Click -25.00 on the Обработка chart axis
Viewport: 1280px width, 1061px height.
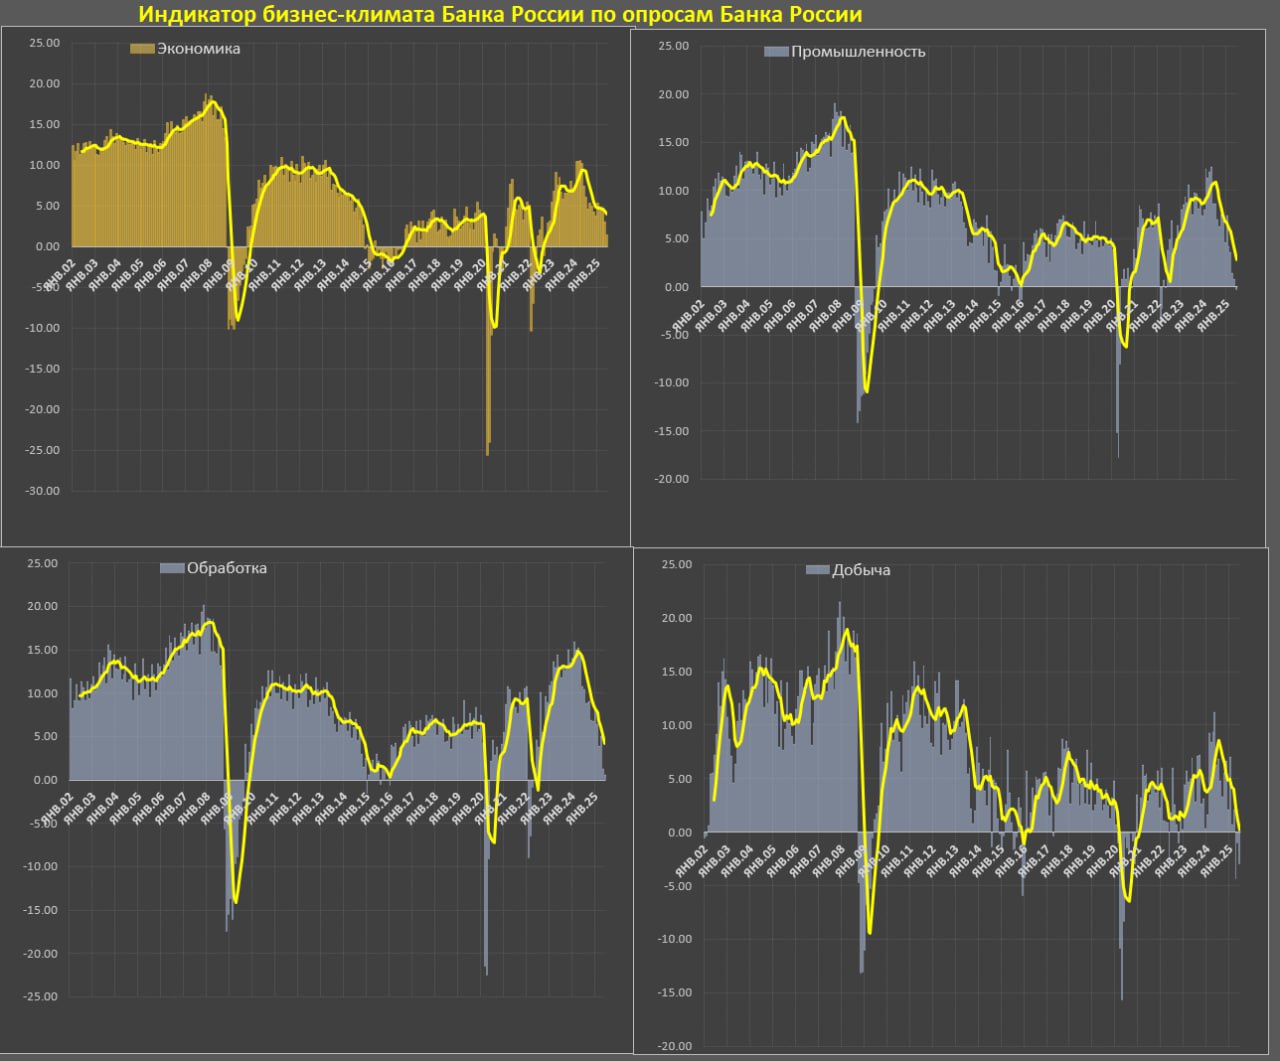40,997
